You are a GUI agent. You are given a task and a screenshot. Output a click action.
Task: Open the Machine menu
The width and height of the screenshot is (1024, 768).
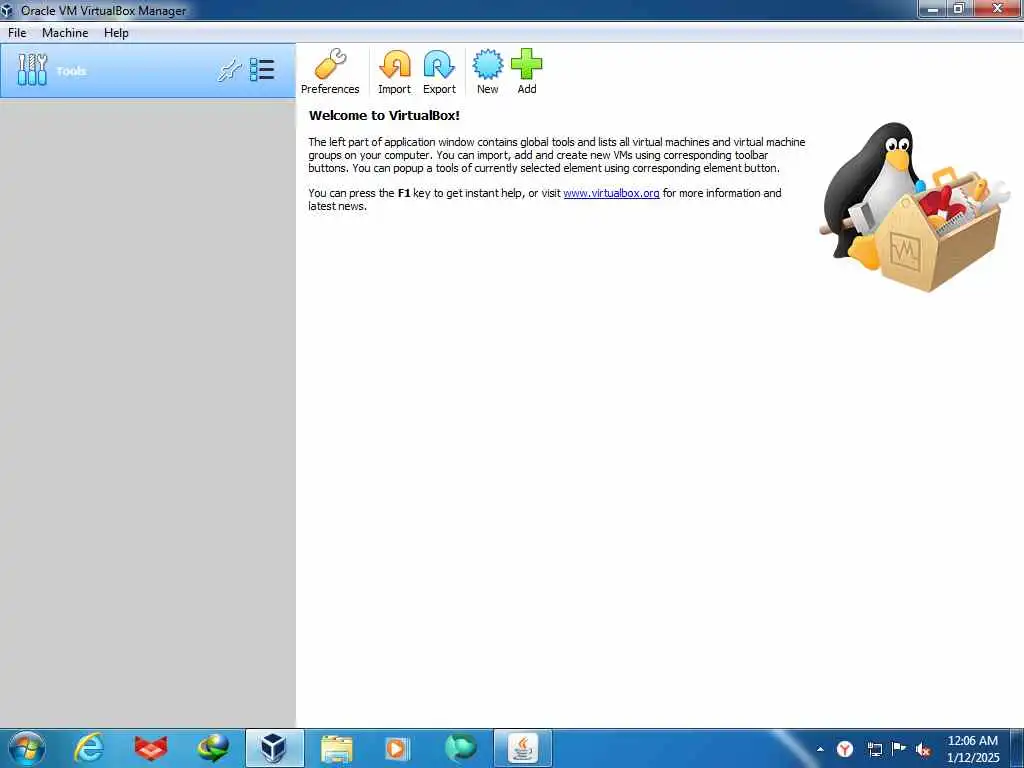coord(65,33)
